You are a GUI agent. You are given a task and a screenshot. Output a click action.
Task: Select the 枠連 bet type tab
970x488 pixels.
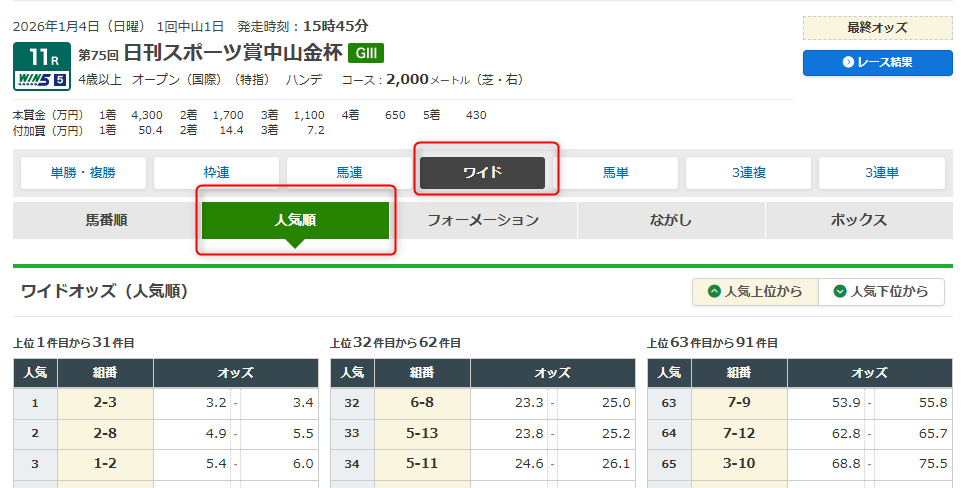click(x=216, y=173)
